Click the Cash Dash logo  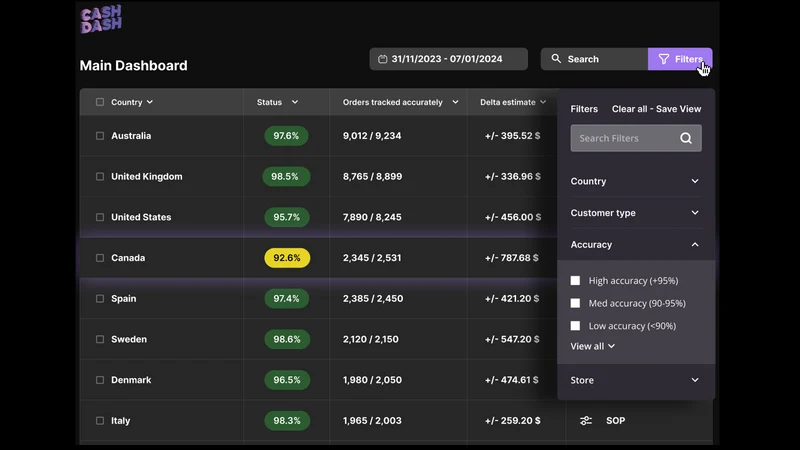coord(101,19)
